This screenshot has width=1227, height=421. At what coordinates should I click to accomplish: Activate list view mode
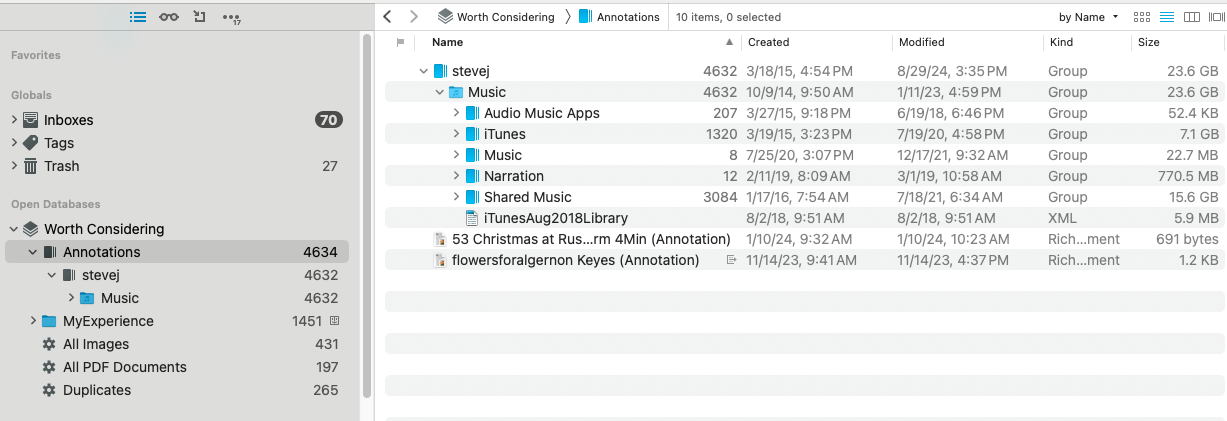[1166, 17]
